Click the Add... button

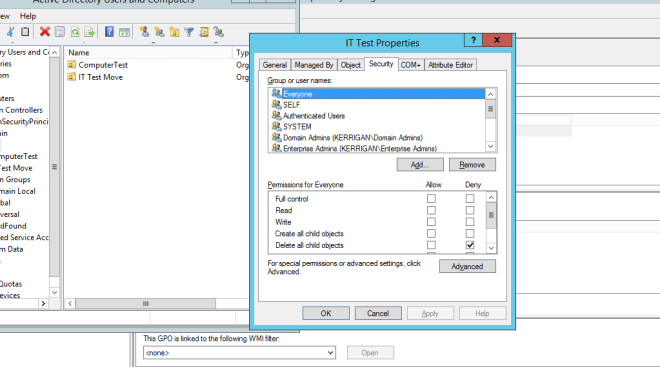[x=420, y=165]
